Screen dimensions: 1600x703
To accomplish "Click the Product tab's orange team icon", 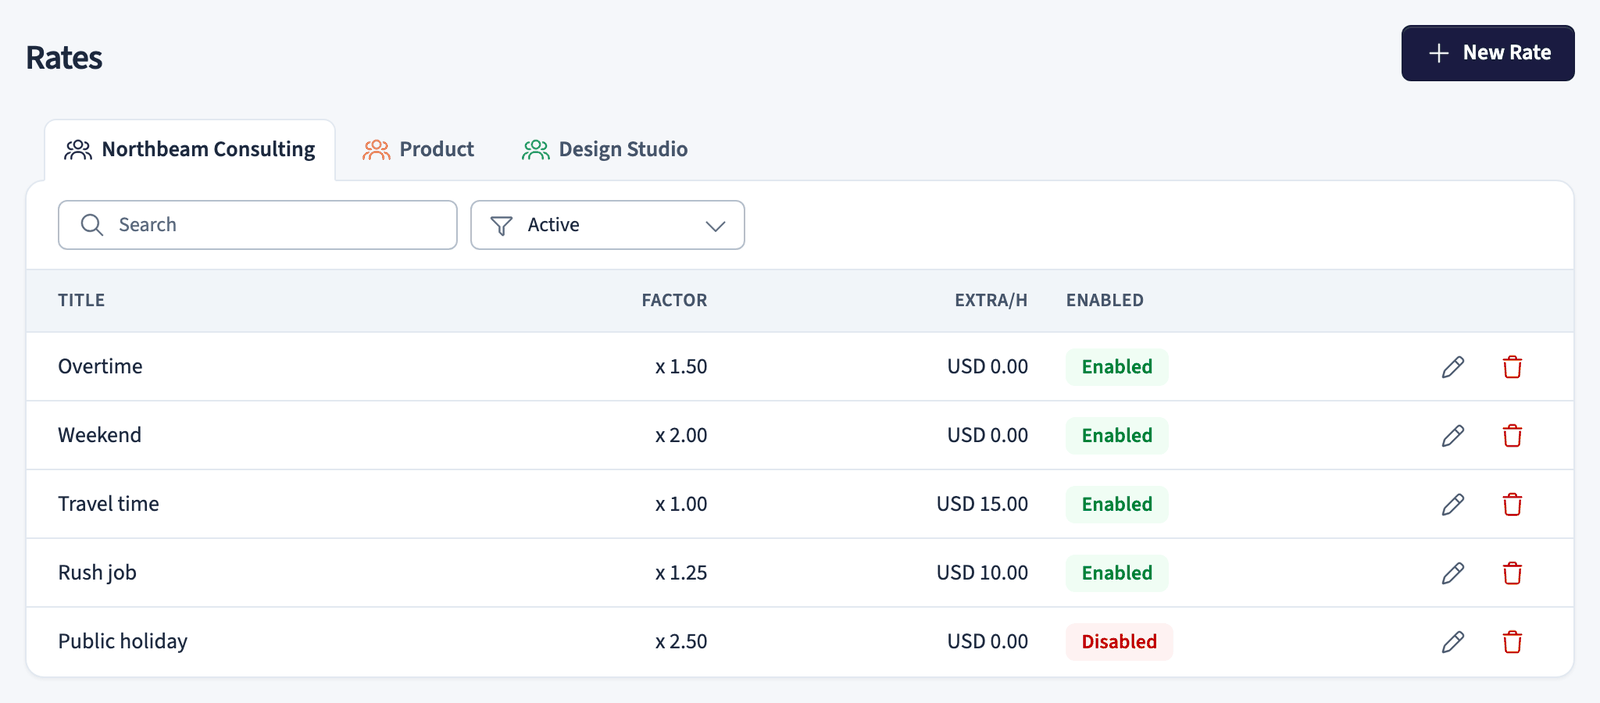I will coord(376,150).
